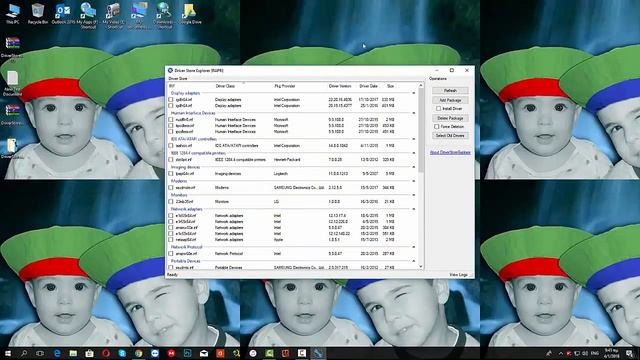Open taskbar Search magnifier
This screenshot has width=640, height=360.
(24, 353)
